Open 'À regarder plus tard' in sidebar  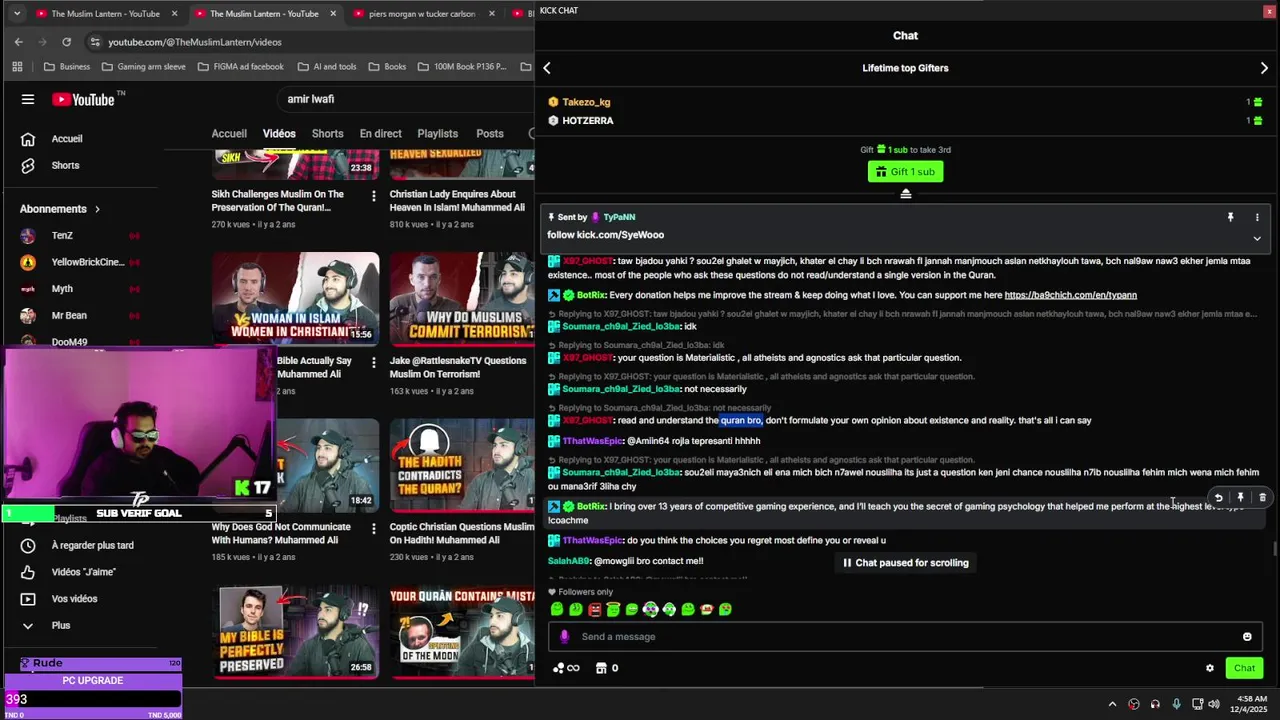point(90,545)
